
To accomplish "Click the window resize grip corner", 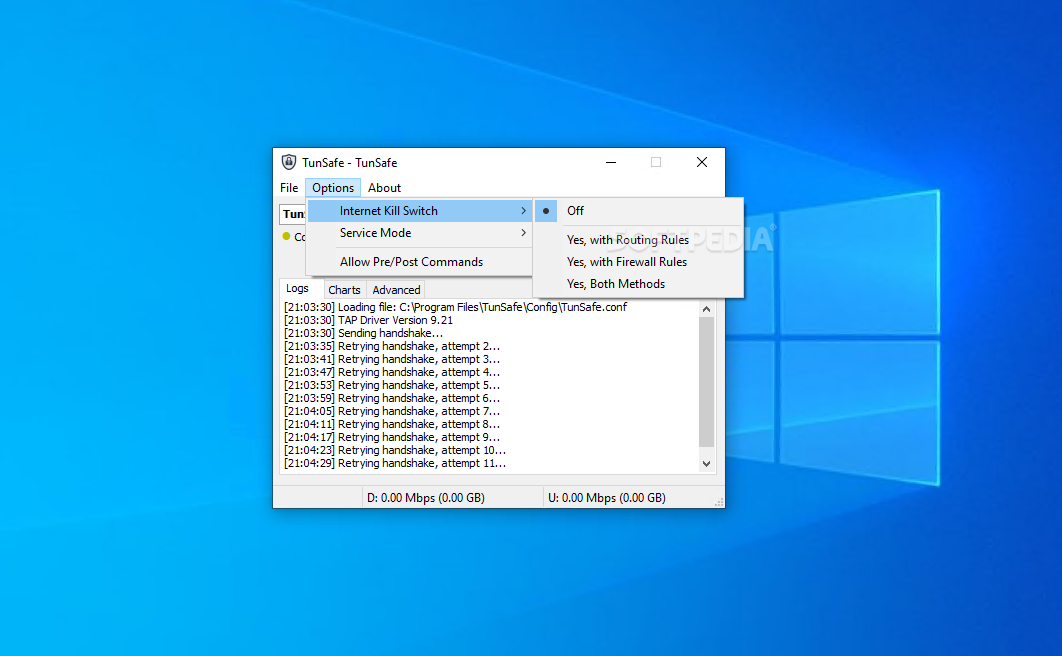I will [719, 502].
